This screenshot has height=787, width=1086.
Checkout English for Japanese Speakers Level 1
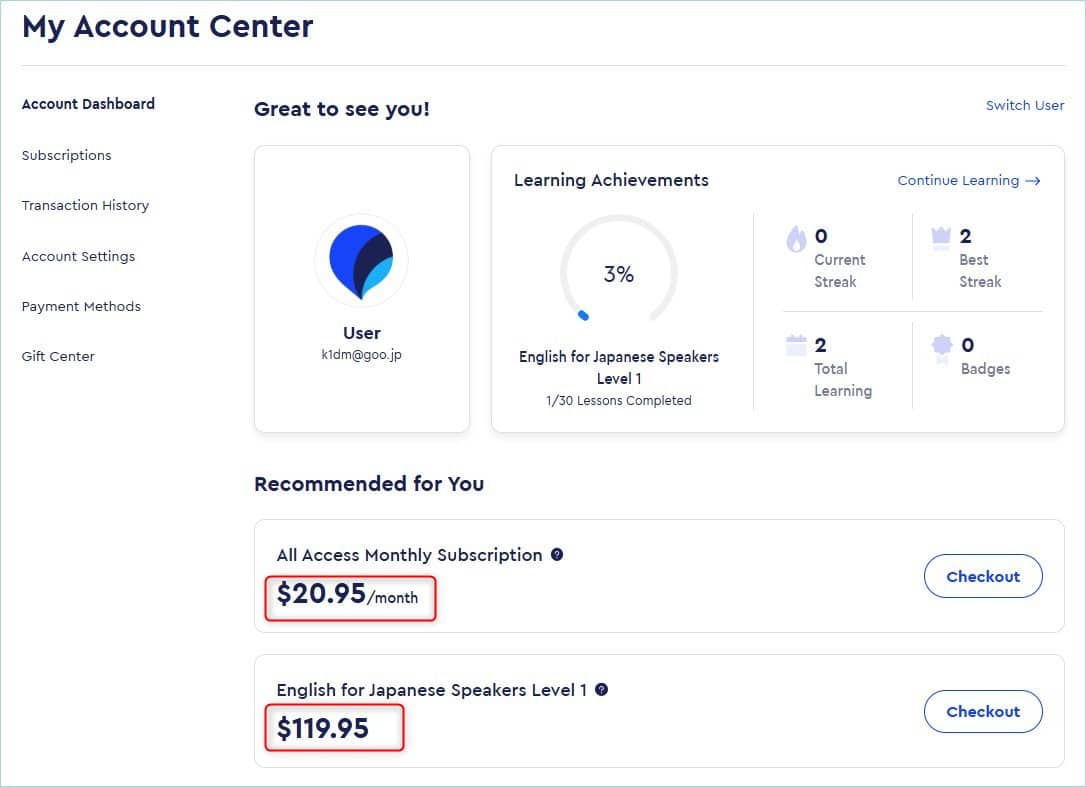[x=982, y=711]
